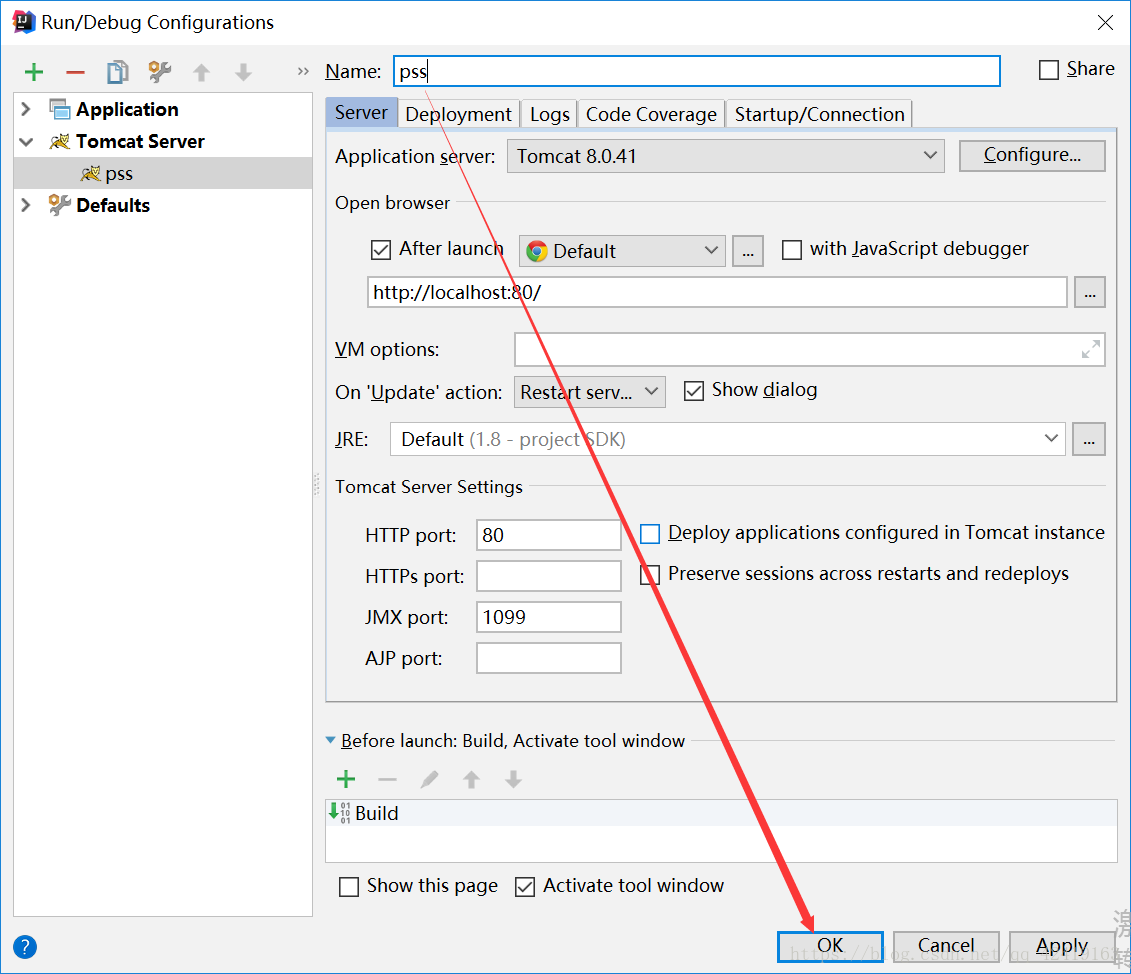This screenshot has height=974, width=1131.
Task: Switch to Logs tab
Action: (550, 114)
